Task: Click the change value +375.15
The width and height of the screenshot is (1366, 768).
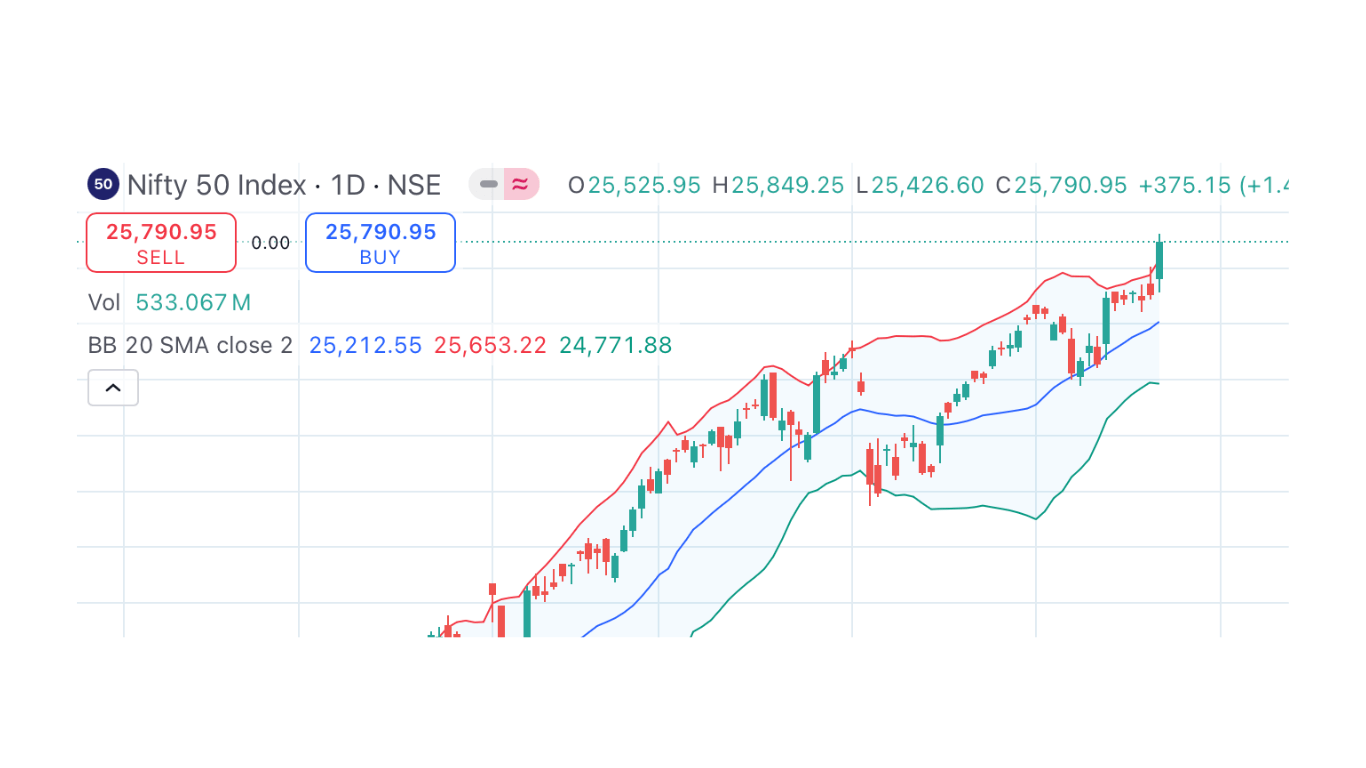Action: click(x=1185, y=186)
